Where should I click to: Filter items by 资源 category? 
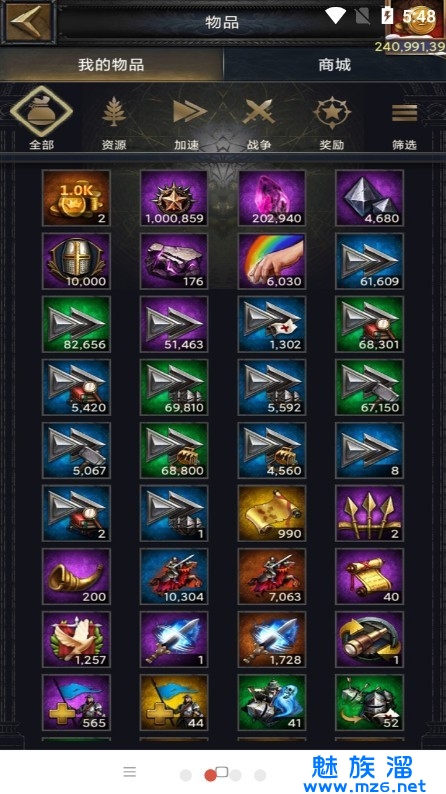click(114, 123)
